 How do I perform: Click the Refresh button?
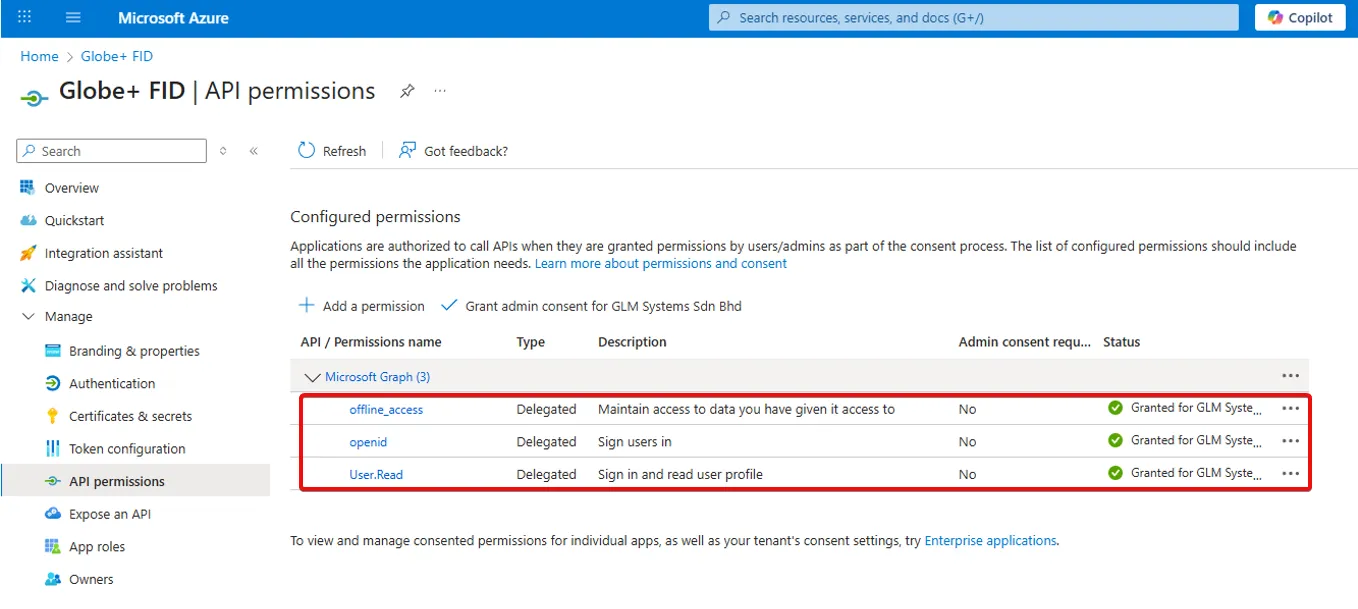pos(333,151)
